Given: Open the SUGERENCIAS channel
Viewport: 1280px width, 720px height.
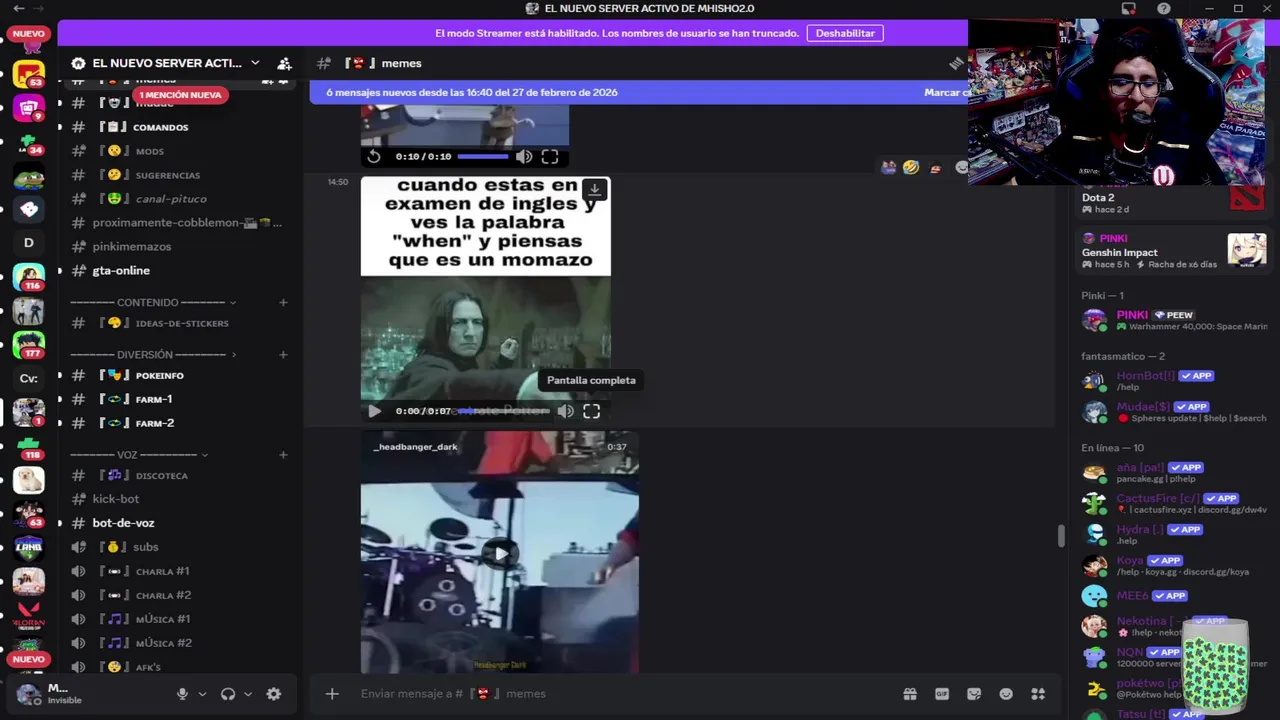Looking at the screenshot, I should click(180, 175).
